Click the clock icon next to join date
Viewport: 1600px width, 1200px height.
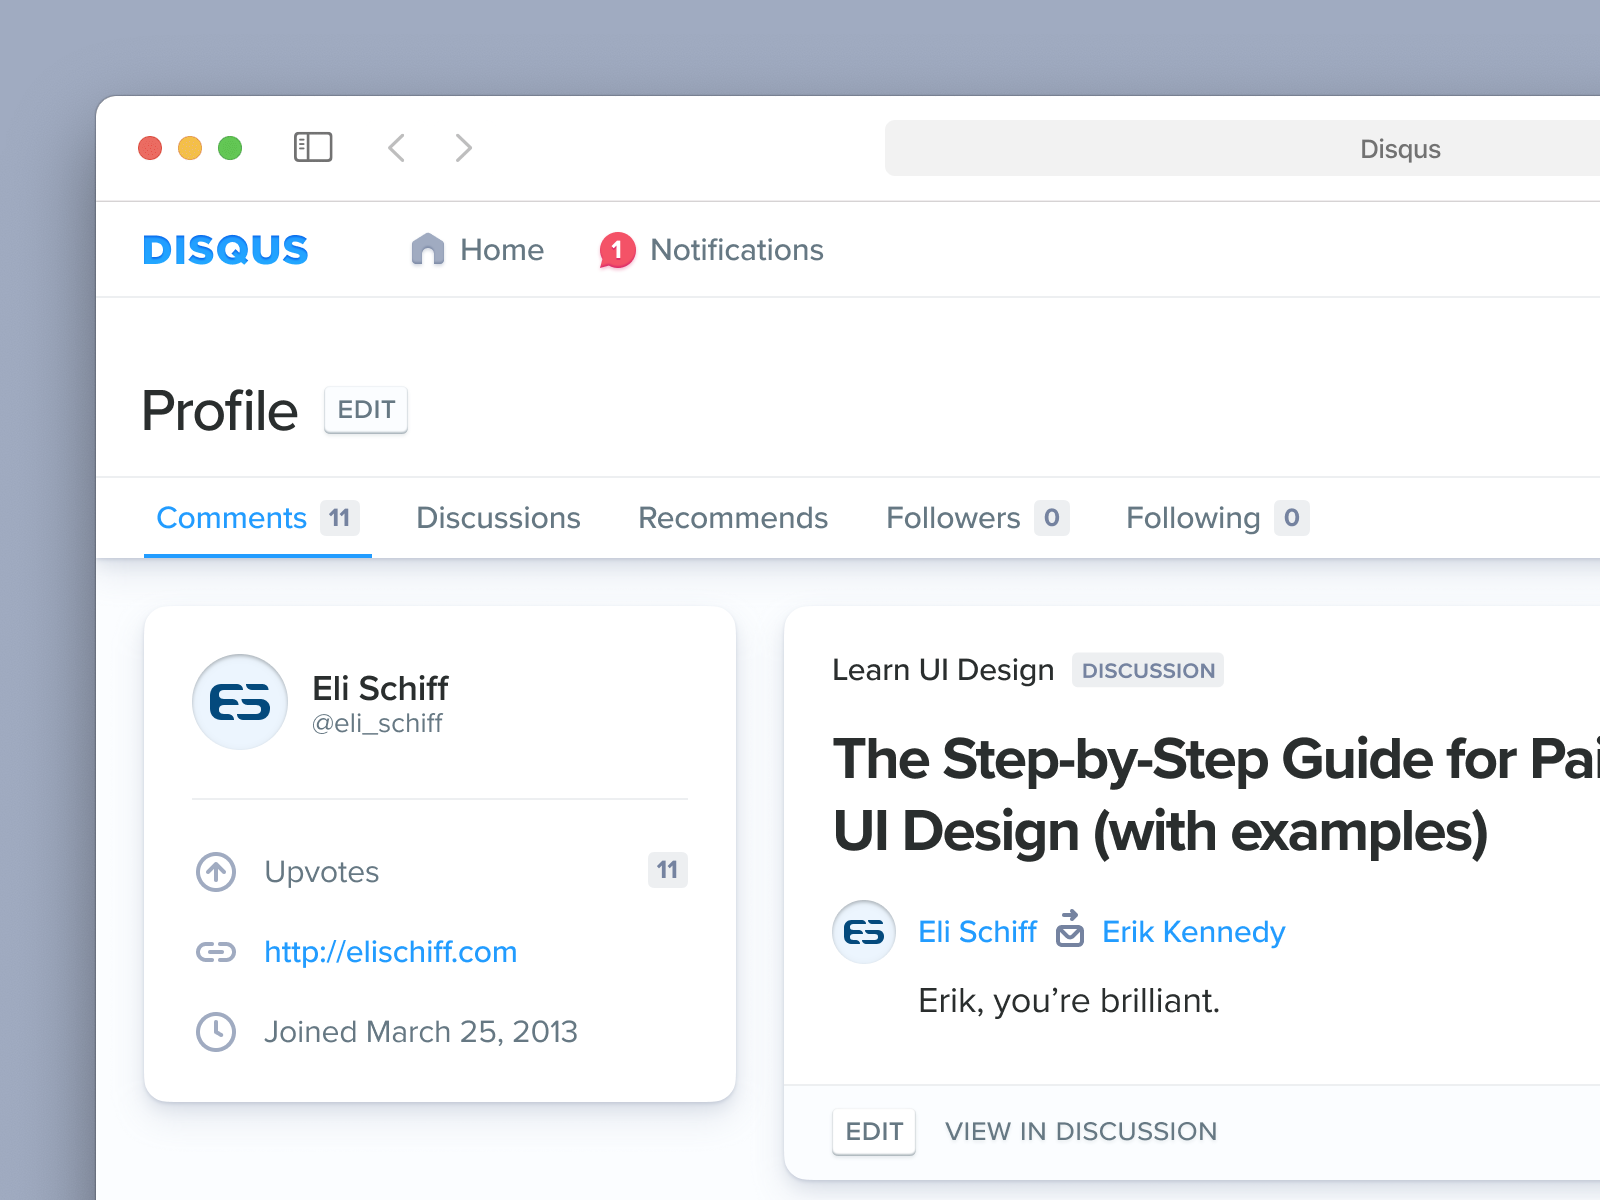pos(215,1031)
